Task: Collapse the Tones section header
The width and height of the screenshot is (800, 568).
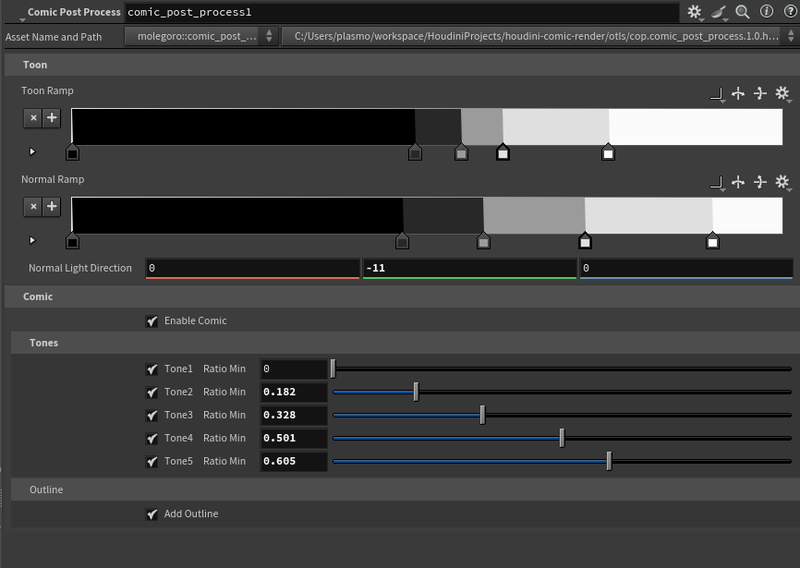Action: point(44,343)
